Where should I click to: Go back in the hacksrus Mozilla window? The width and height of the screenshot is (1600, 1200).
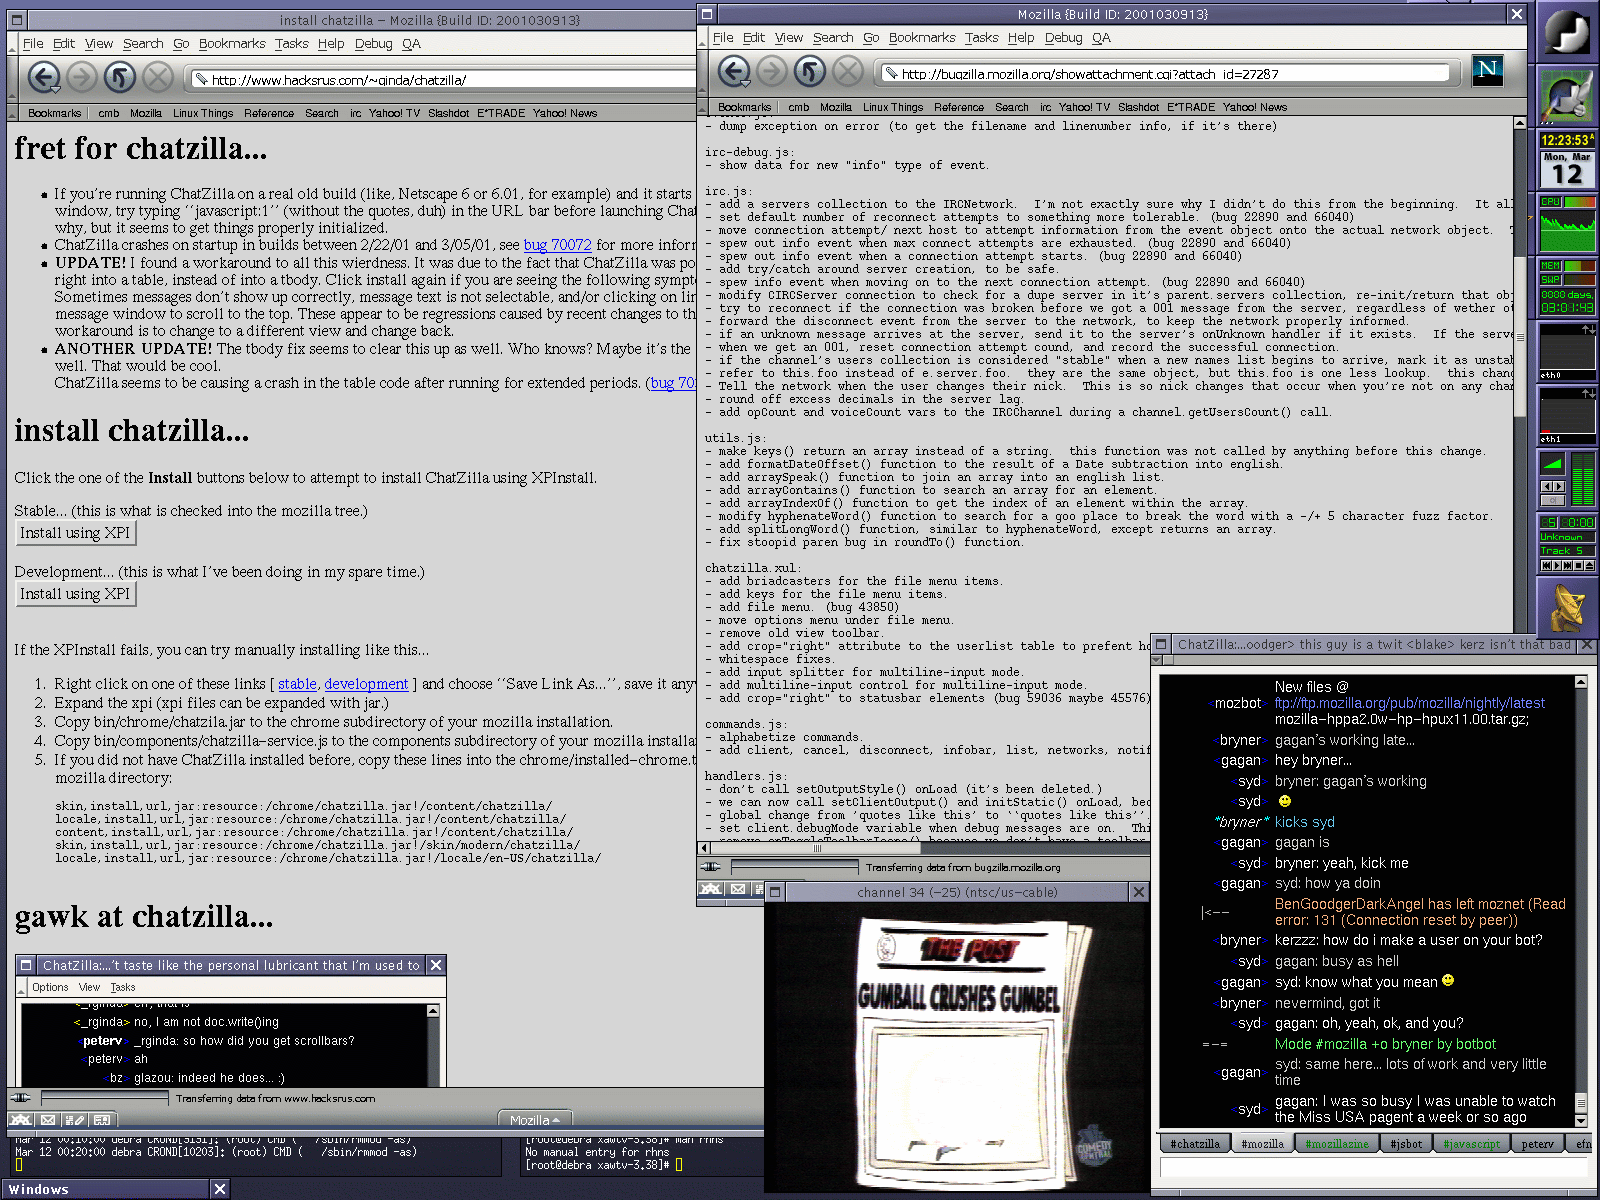coord(44,77)
